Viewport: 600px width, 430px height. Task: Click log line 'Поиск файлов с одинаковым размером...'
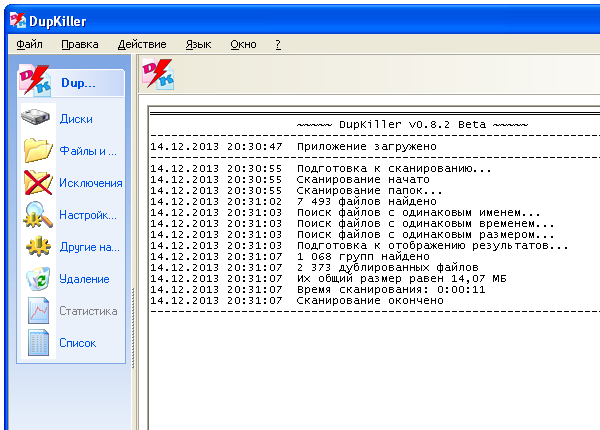coord(426,235)
